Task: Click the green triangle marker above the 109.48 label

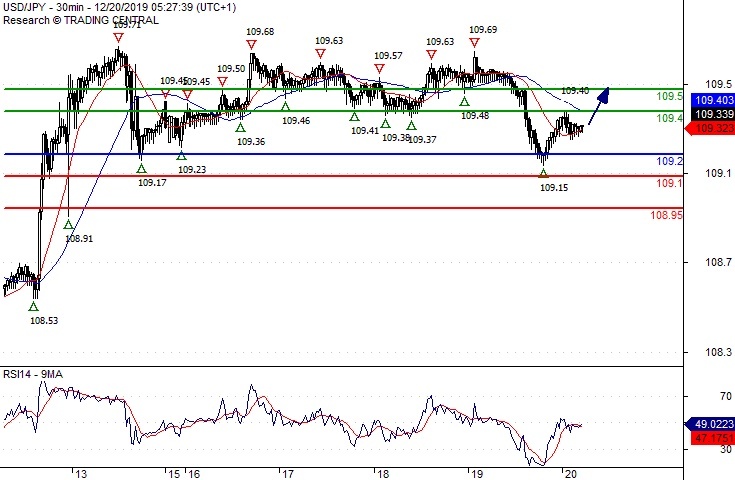Action: pos(464,101)
